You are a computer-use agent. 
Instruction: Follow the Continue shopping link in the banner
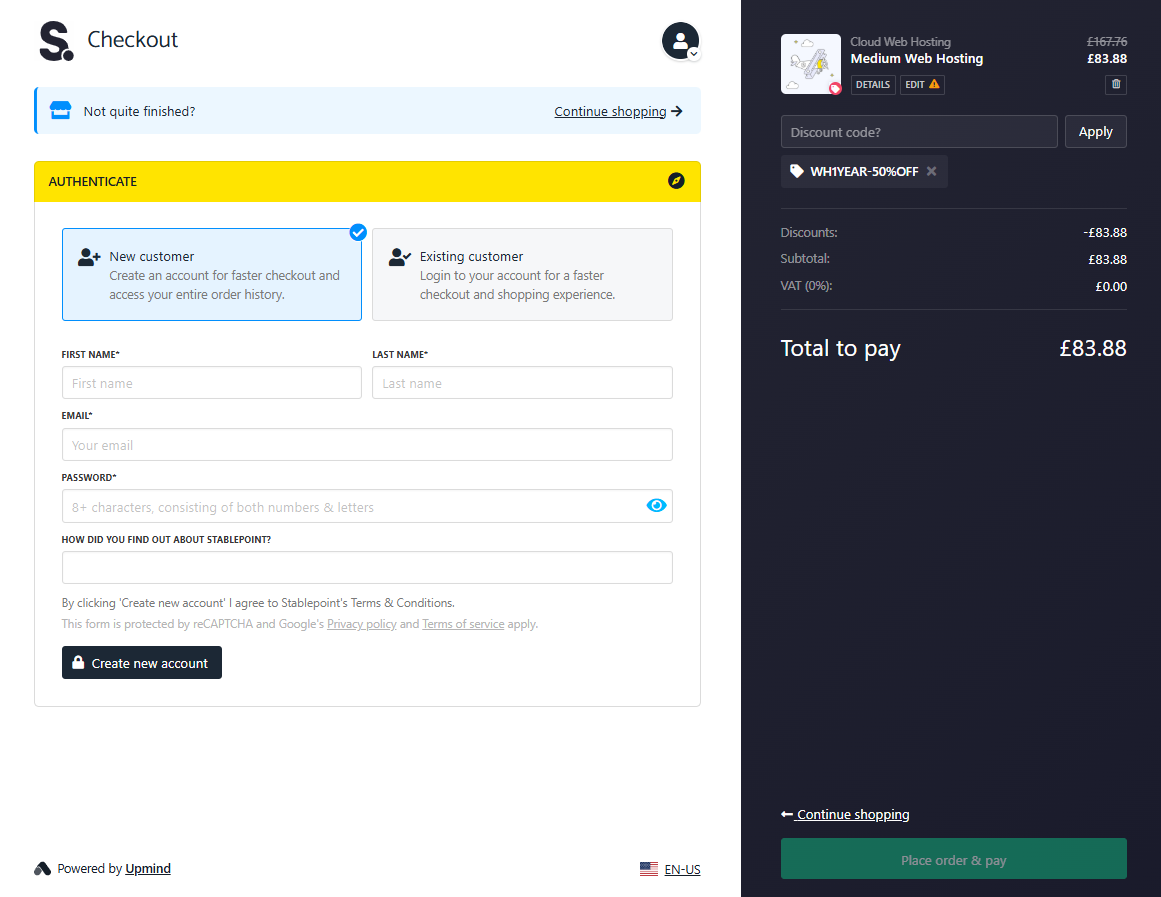[x=610, y=111]
